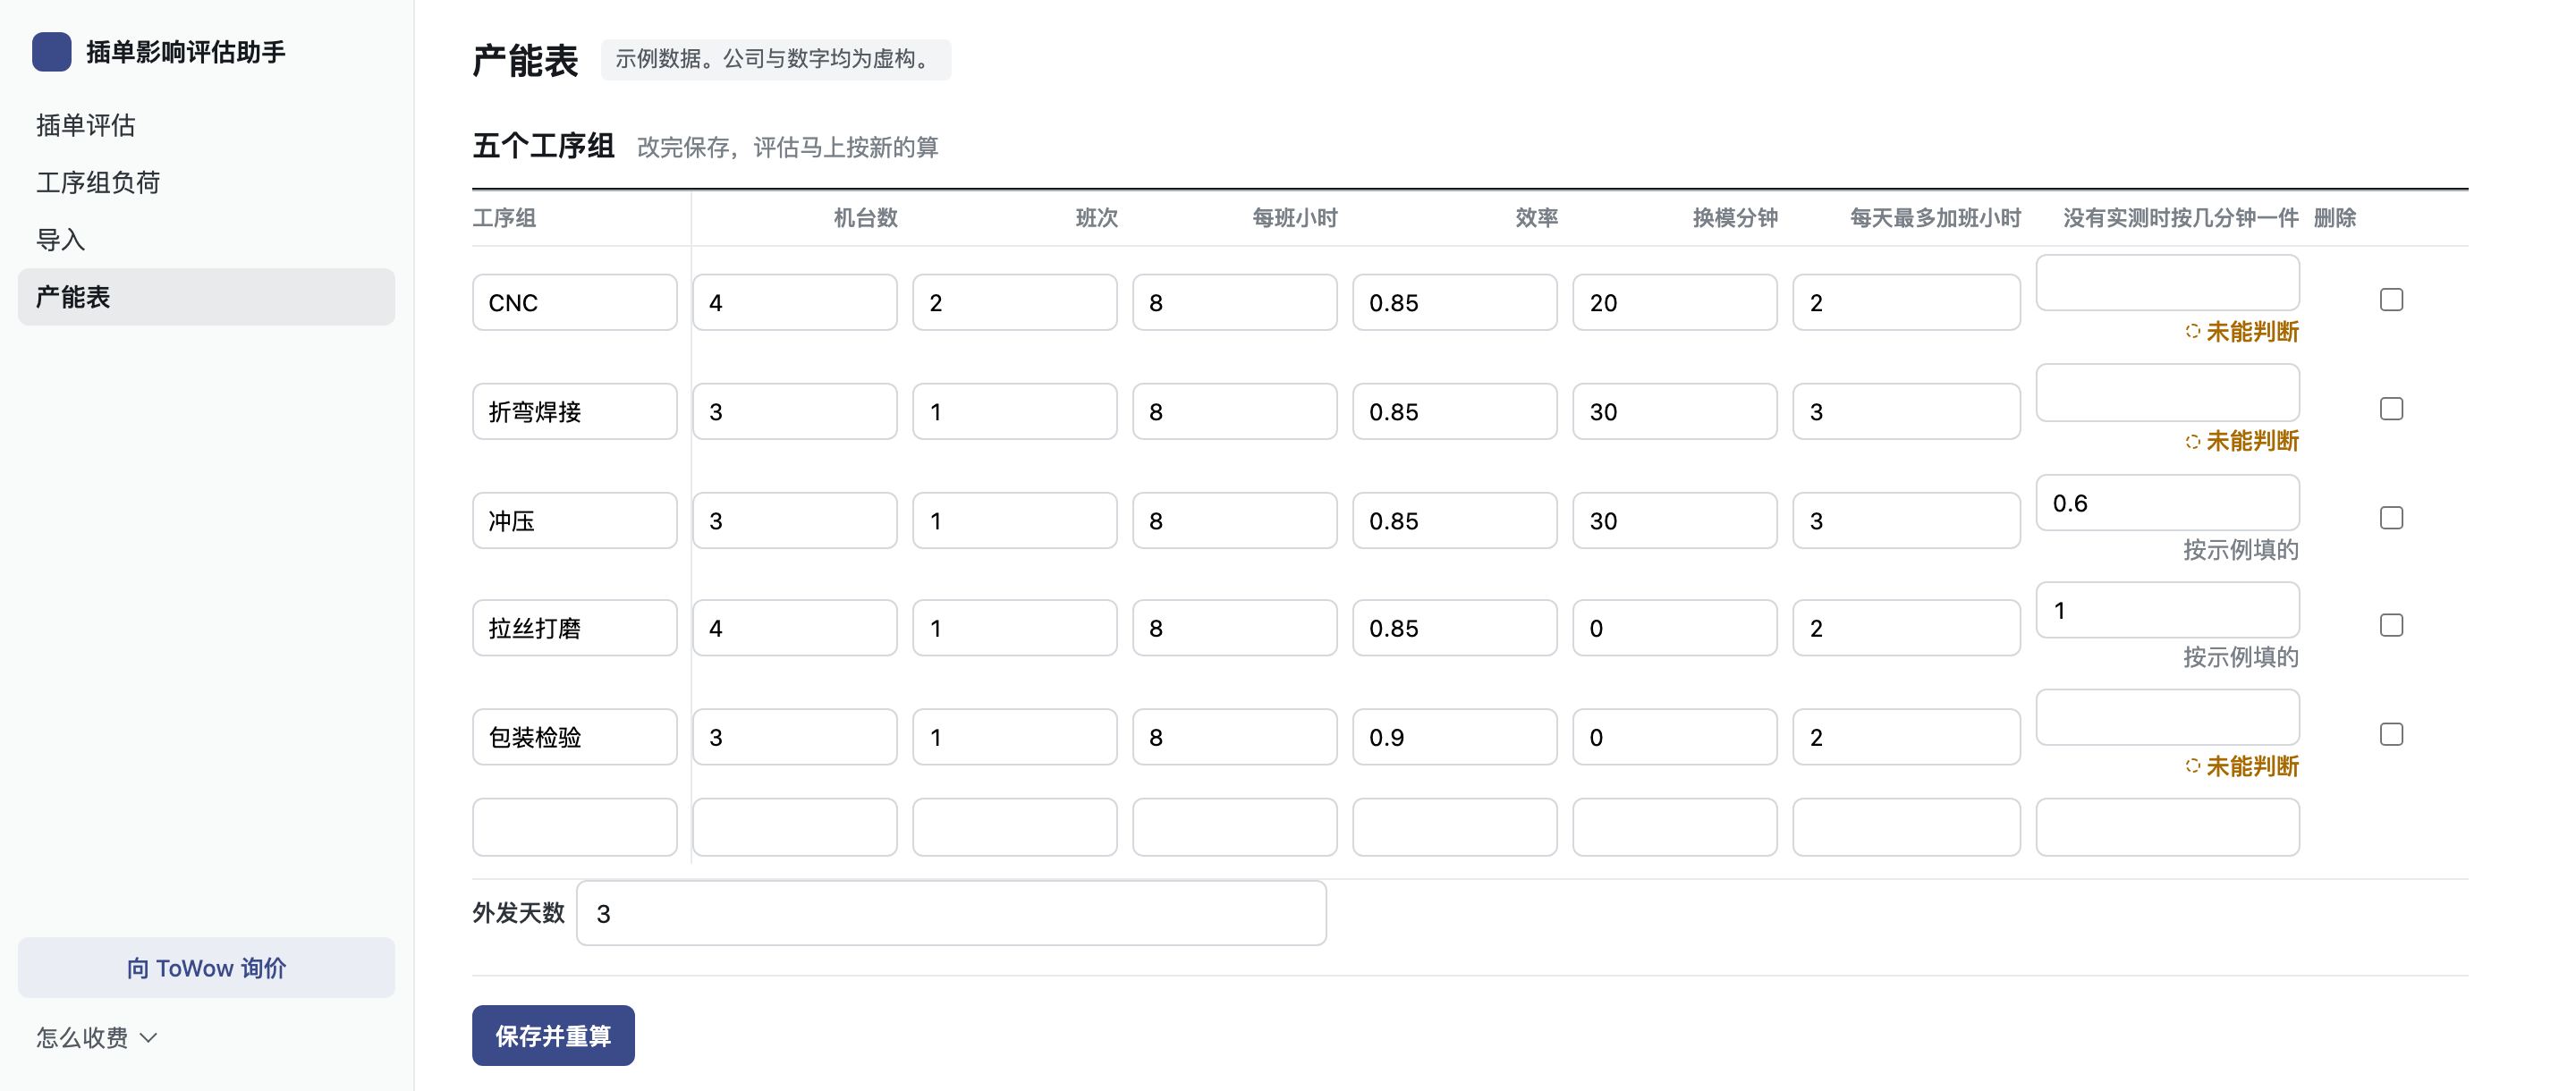Click the 示例数据 notice badge
Viewport: 2576px width, 1091px height.
pos(776,59)
